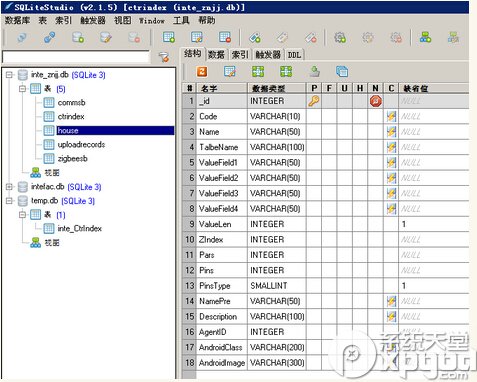Click the create index tag icon
477x382 pixels.
click(255, 37)
